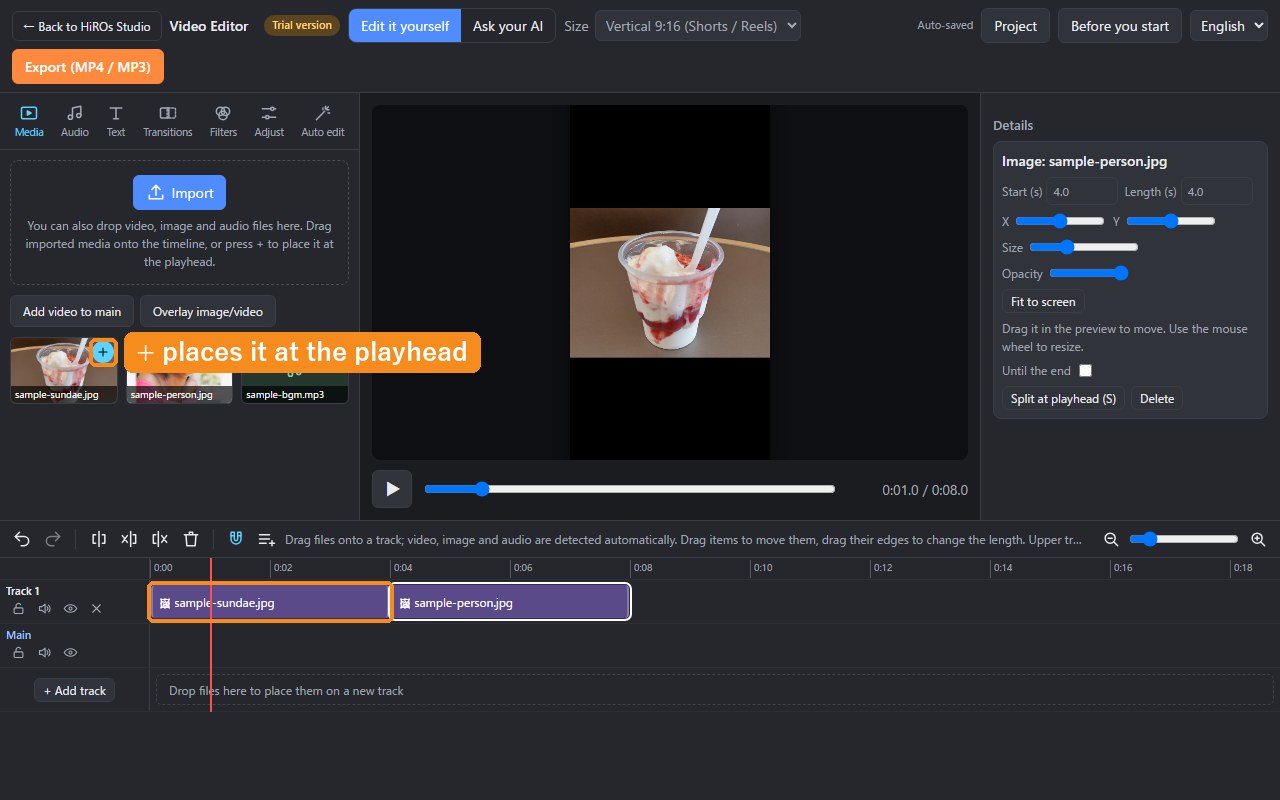Tick the Until the end checkbox
This screenshot has height=800, width=1280.
[1085, 371]
